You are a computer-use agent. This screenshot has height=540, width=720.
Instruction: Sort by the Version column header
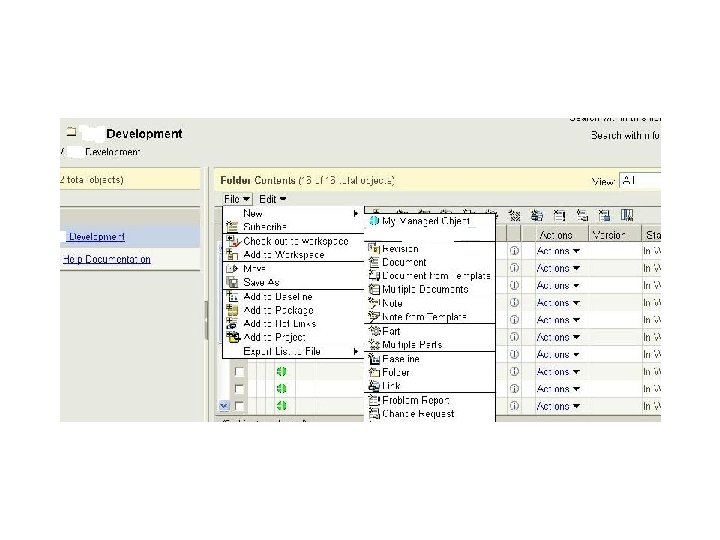click(608, 235)
